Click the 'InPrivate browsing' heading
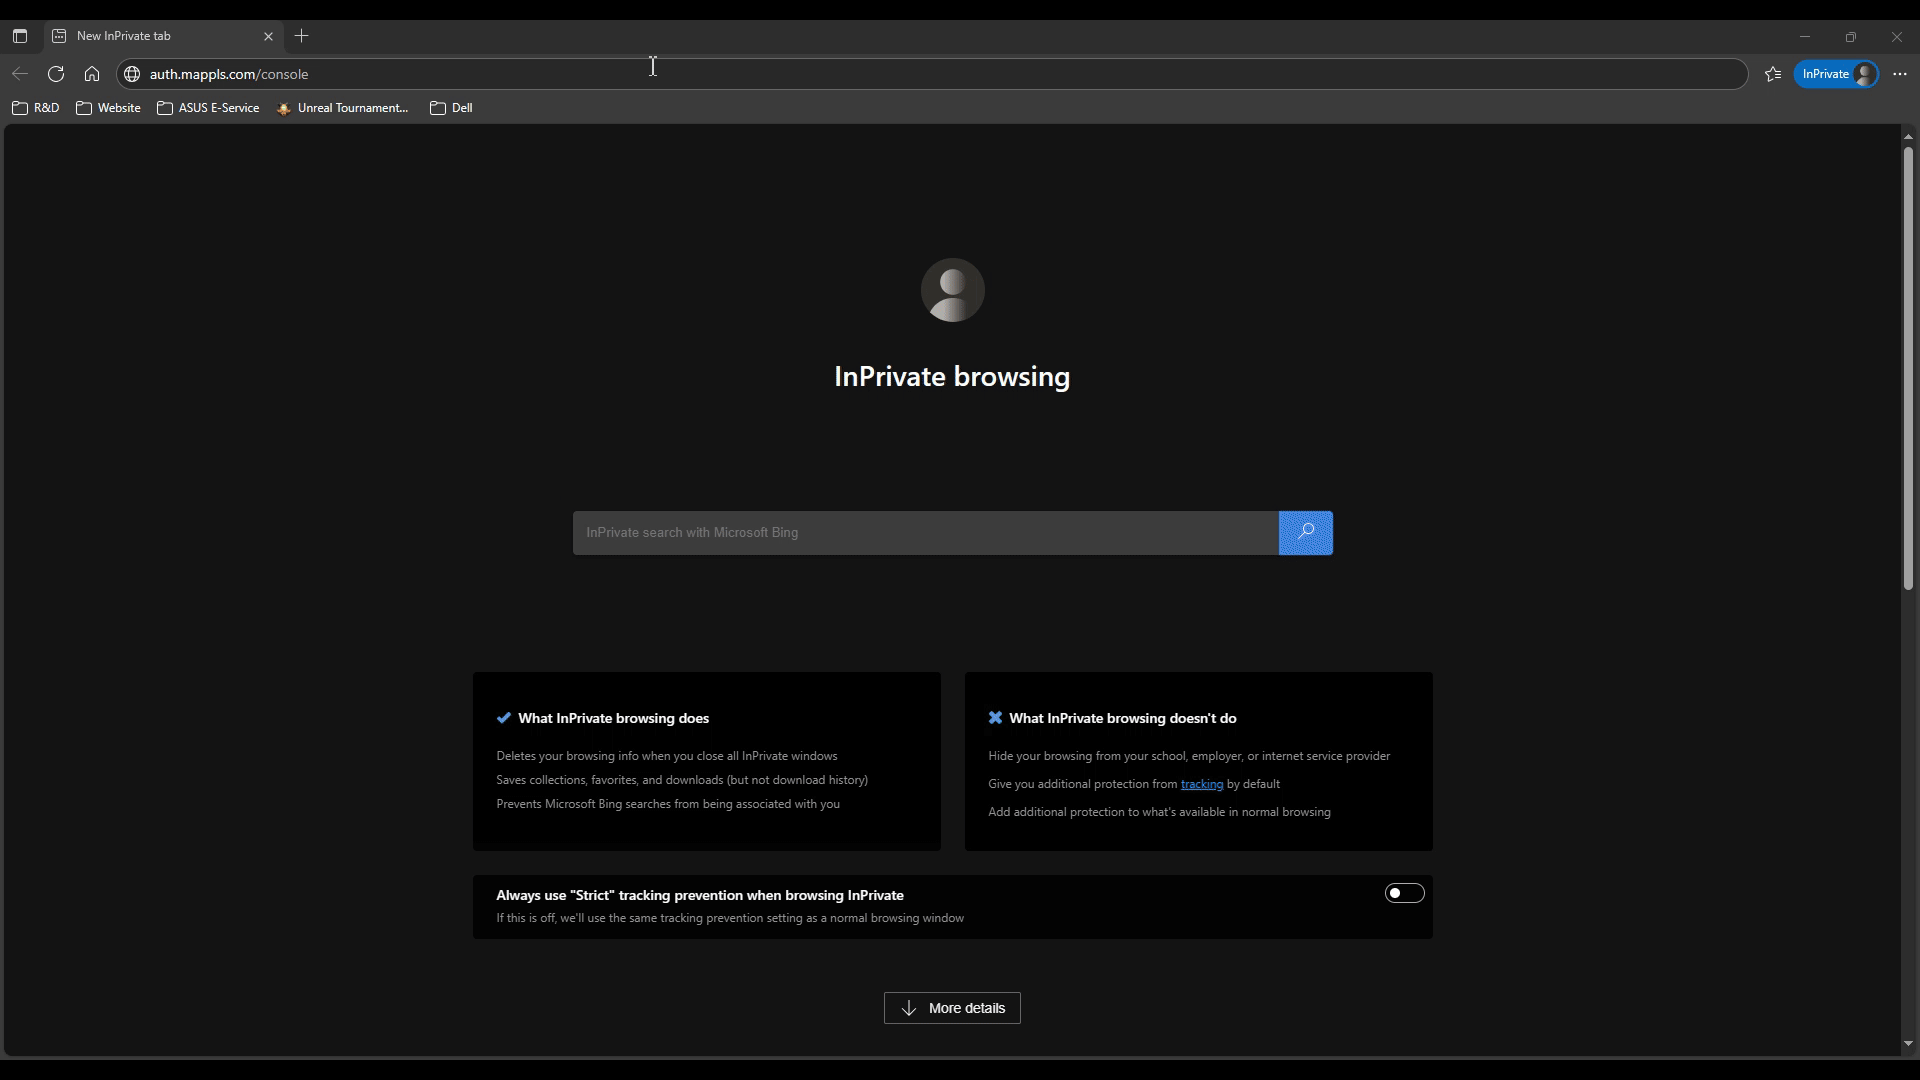Viewport: 1920px width, 1080px height. [952, 377]
